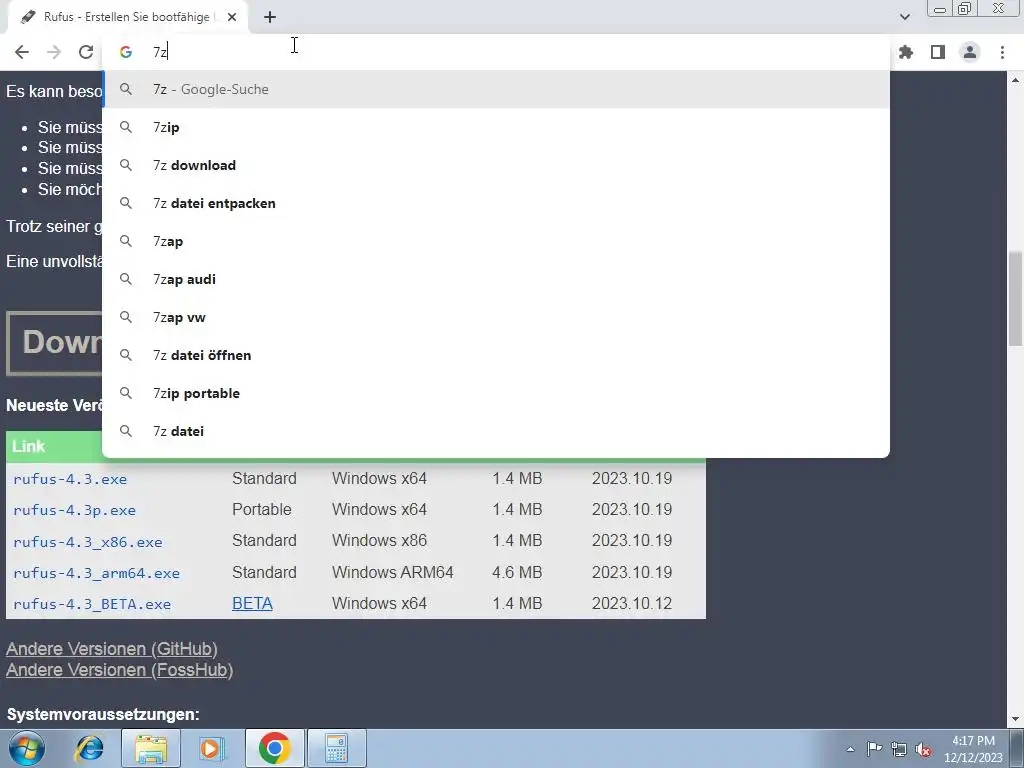Click the '4.6 MB' size cell
This screenshot has width=1024, height=768.
pyautogui.click(x=517, y=572)
